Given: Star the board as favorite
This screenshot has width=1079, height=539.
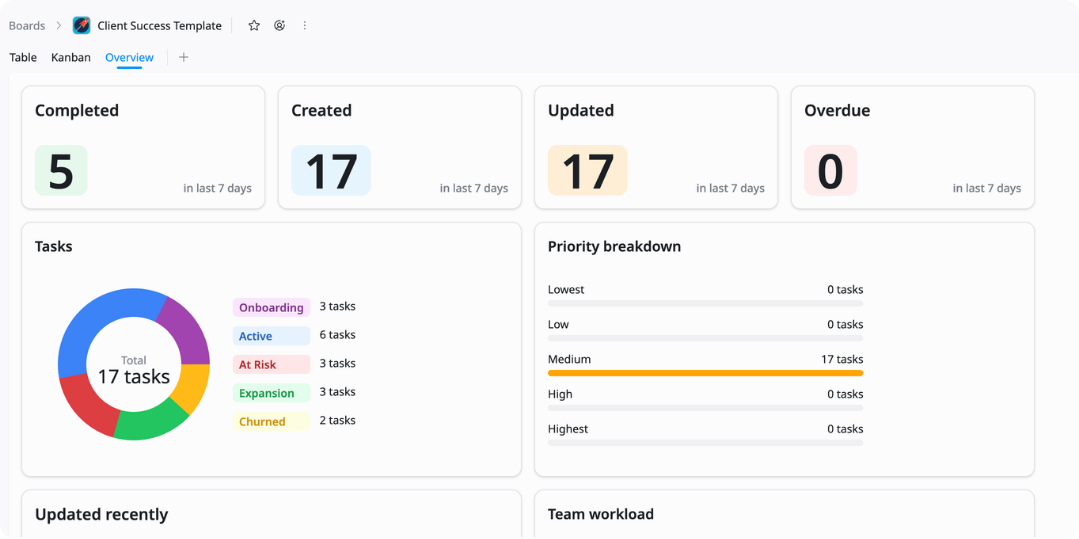Looking at the screenshot, I should 254,25.
